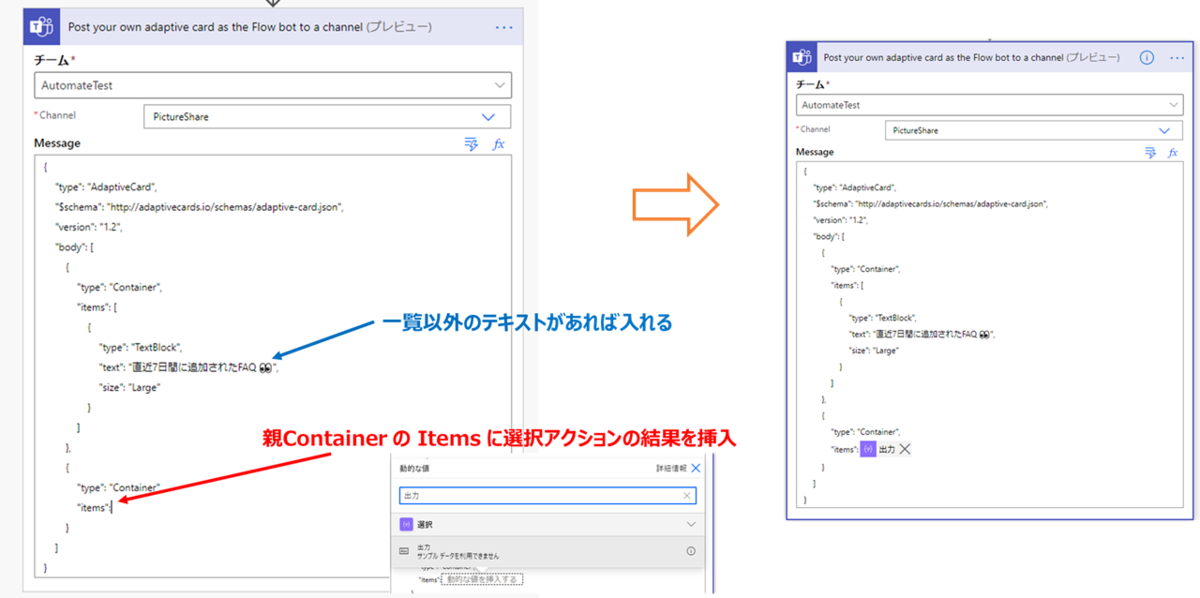The width and height of the screenshot is (1200, 598).
Task: Click "size": "Large" line in right Message
Action: pos(875,350)
